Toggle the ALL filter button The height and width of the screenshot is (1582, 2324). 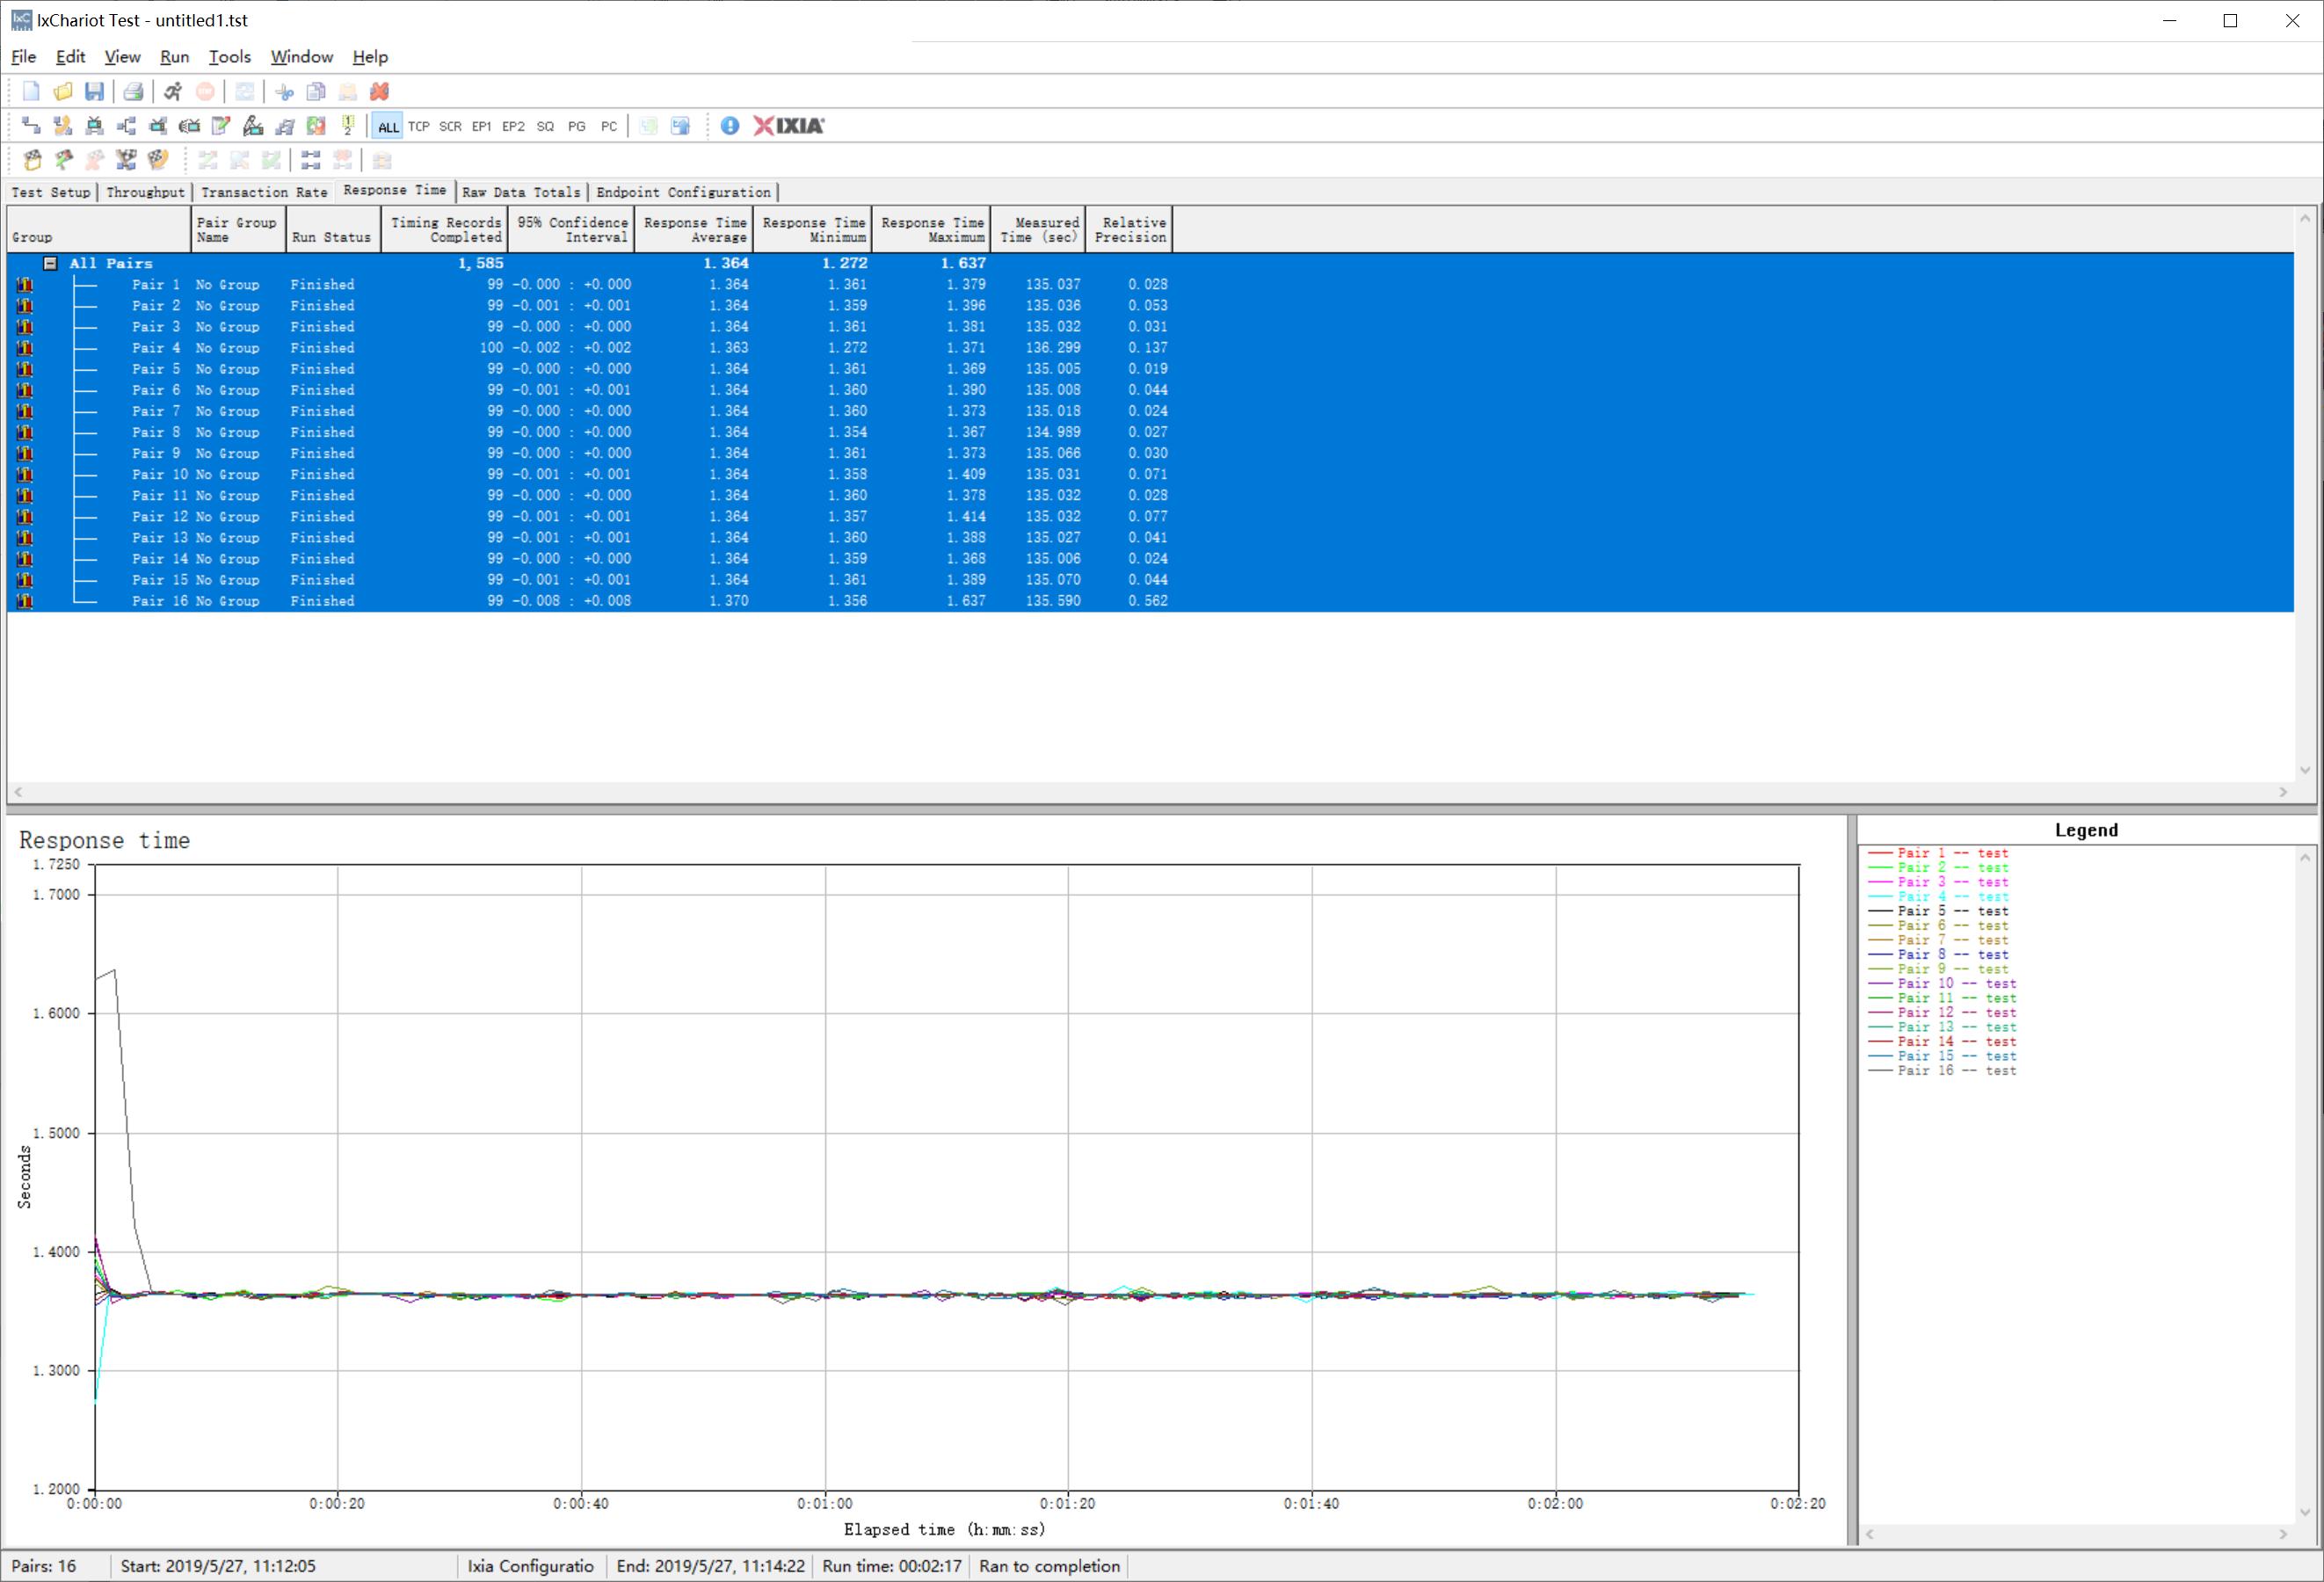(388, 127)
